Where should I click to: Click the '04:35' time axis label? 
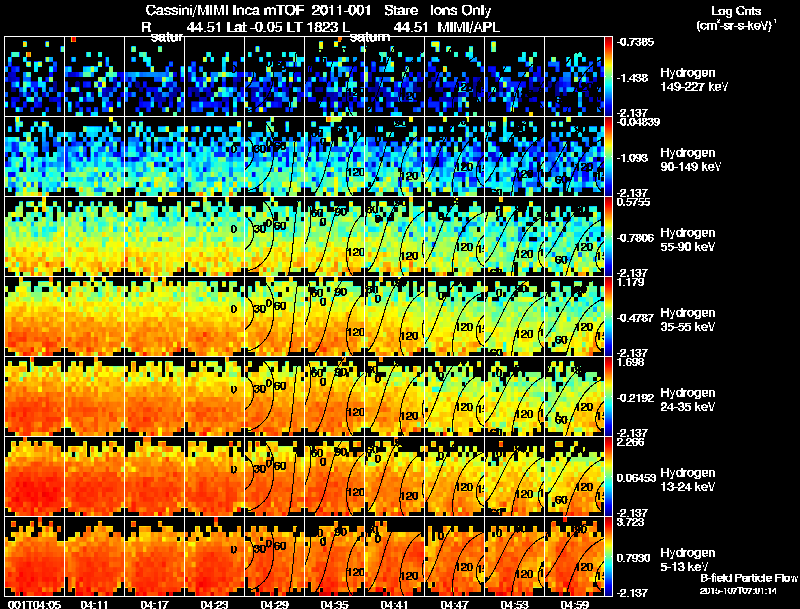tap(334, 604)
